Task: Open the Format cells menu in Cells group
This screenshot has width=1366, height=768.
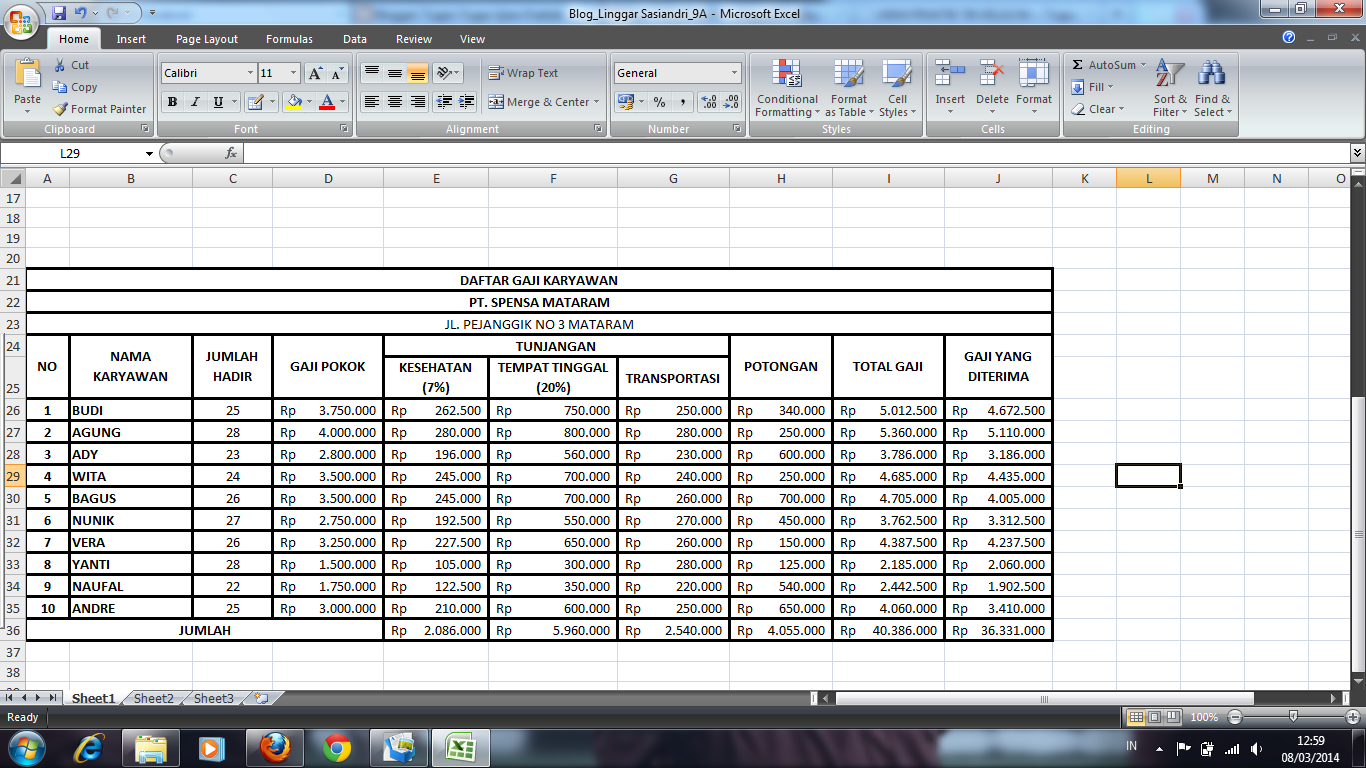Action: click(x=1034, y=88)
